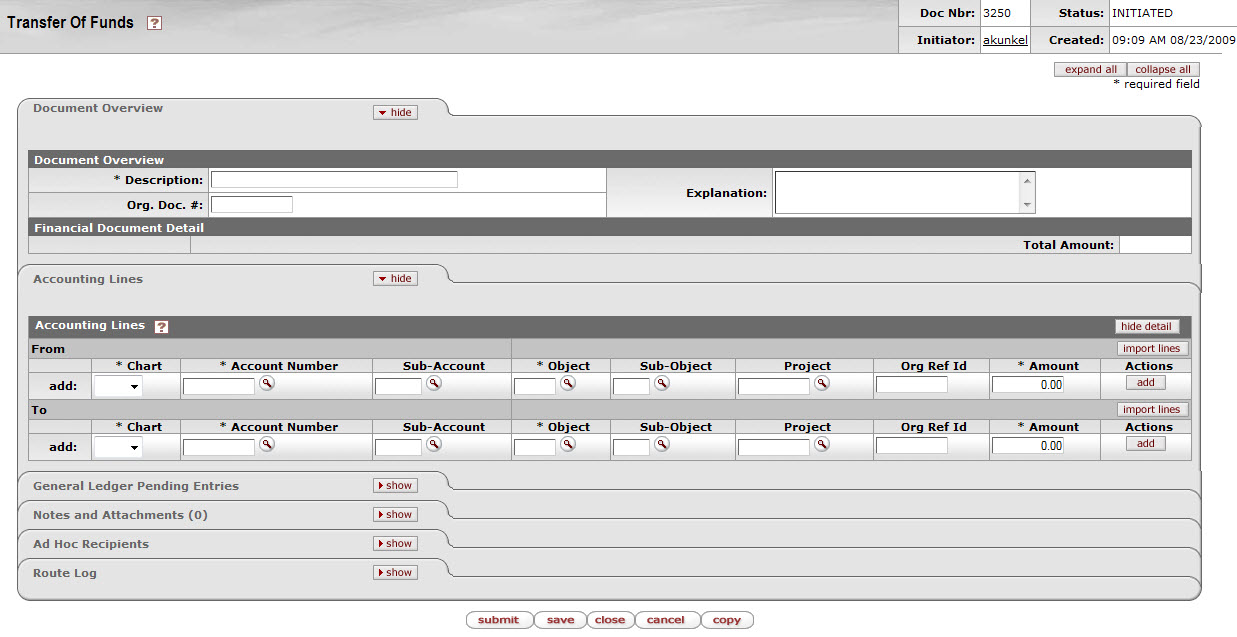Show the Route Log section
The width and height of the screenshot is (1237, 637).
(x=395, y=573)
